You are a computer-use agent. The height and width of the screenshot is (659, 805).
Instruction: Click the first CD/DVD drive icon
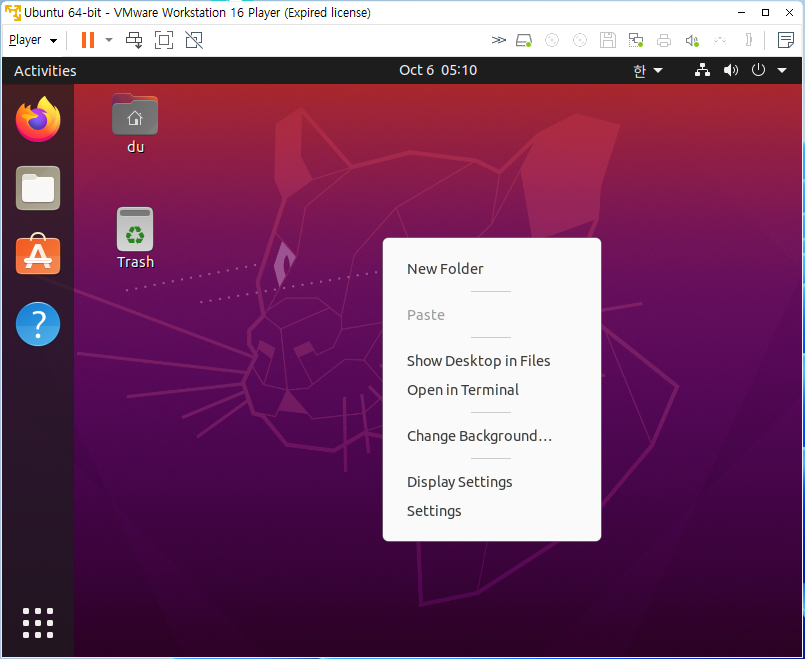[552, 40]
